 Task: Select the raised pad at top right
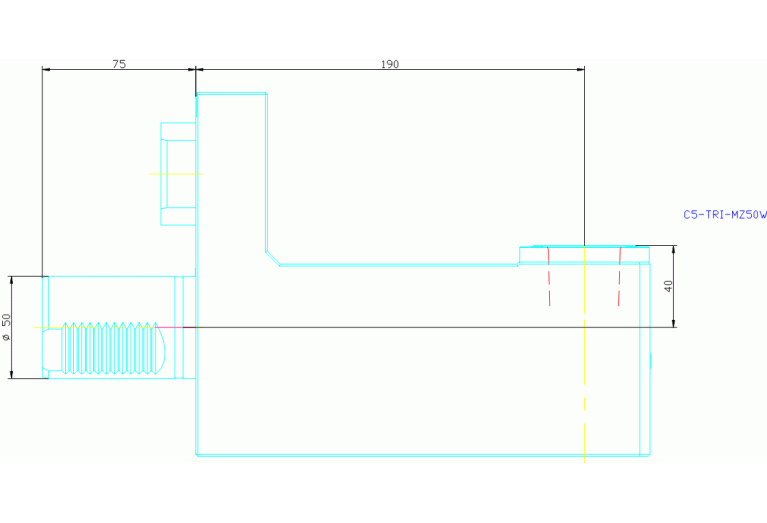[584, 254]
